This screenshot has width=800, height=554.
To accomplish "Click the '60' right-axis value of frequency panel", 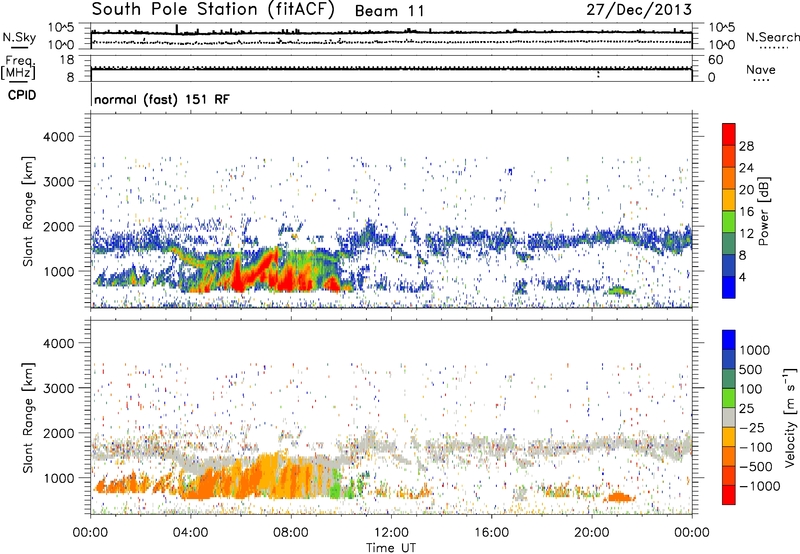I will 716,60.
